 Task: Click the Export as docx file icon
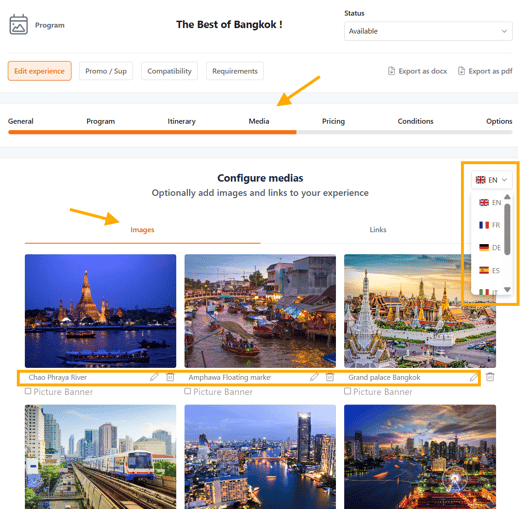pos(391,71)
